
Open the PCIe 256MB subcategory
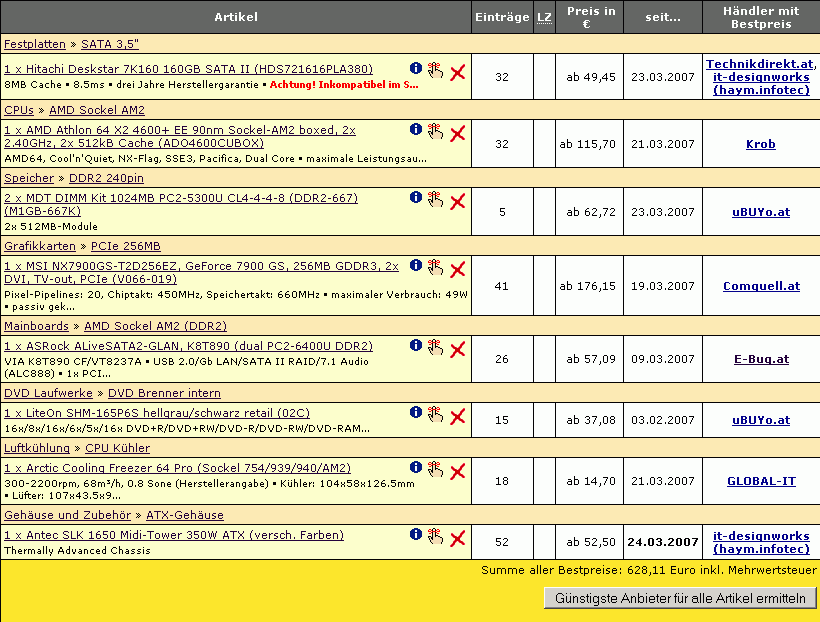point(126,246)
